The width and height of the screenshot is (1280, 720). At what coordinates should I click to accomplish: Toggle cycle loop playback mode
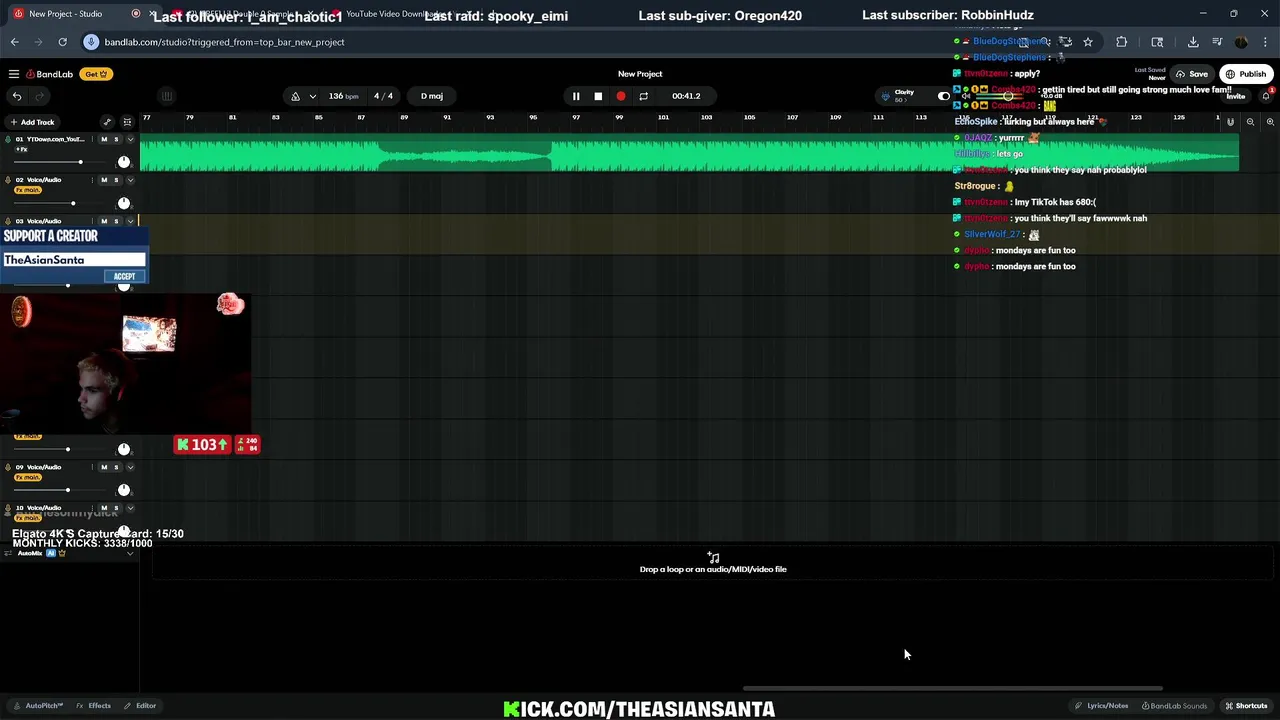click(643, 96)
